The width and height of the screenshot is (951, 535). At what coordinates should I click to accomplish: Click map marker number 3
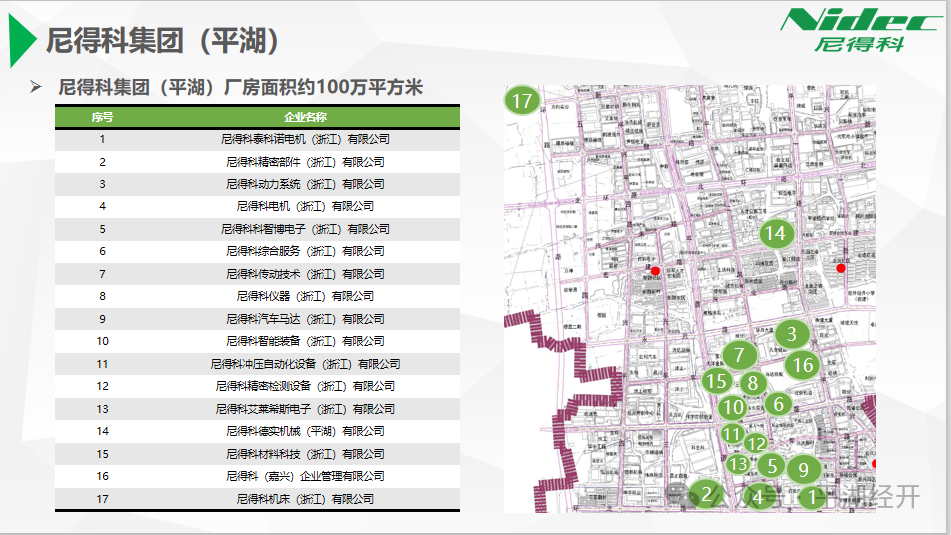pos(791,334)
